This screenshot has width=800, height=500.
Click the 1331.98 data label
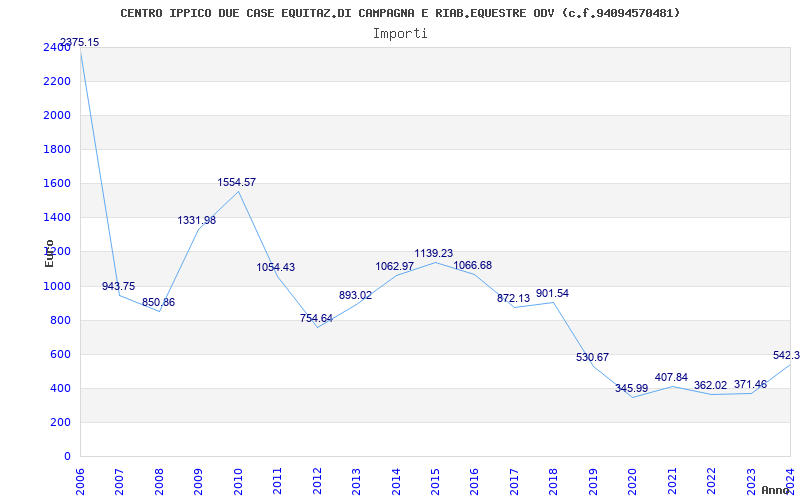pyautogui.click(x=196, y=220)
